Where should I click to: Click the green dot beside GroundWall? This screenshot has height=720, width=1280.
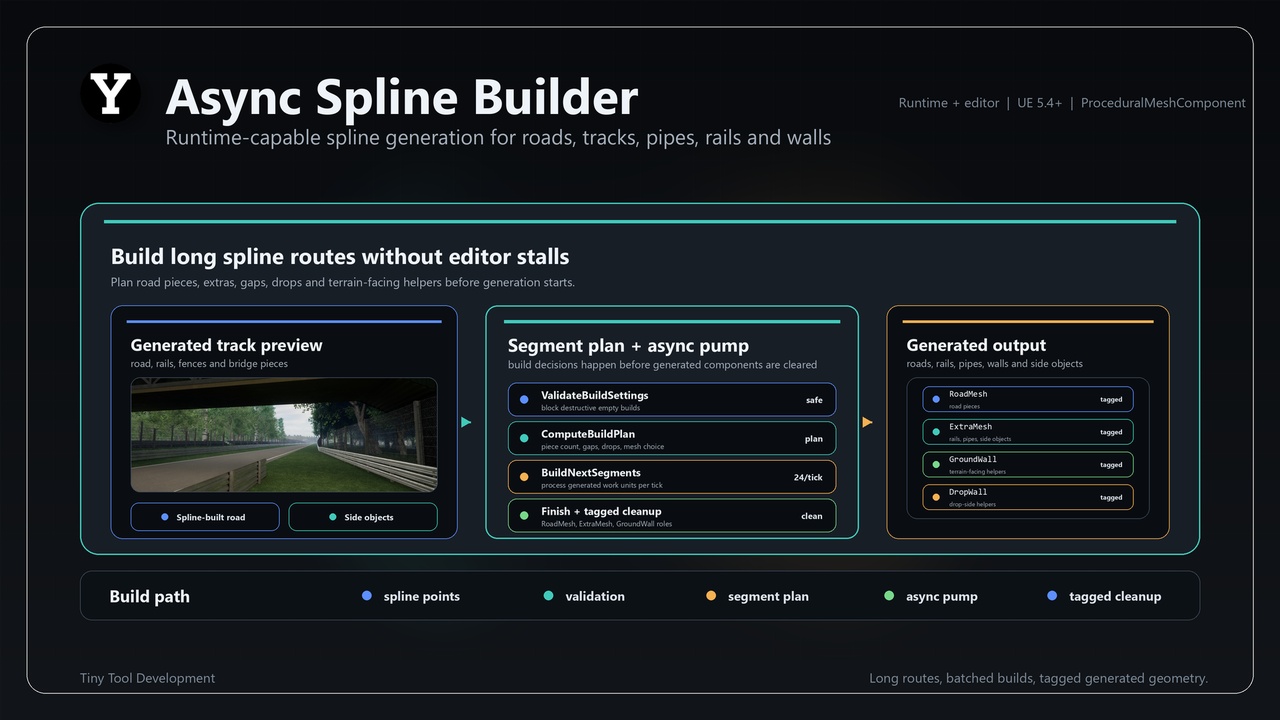[936, 465]
